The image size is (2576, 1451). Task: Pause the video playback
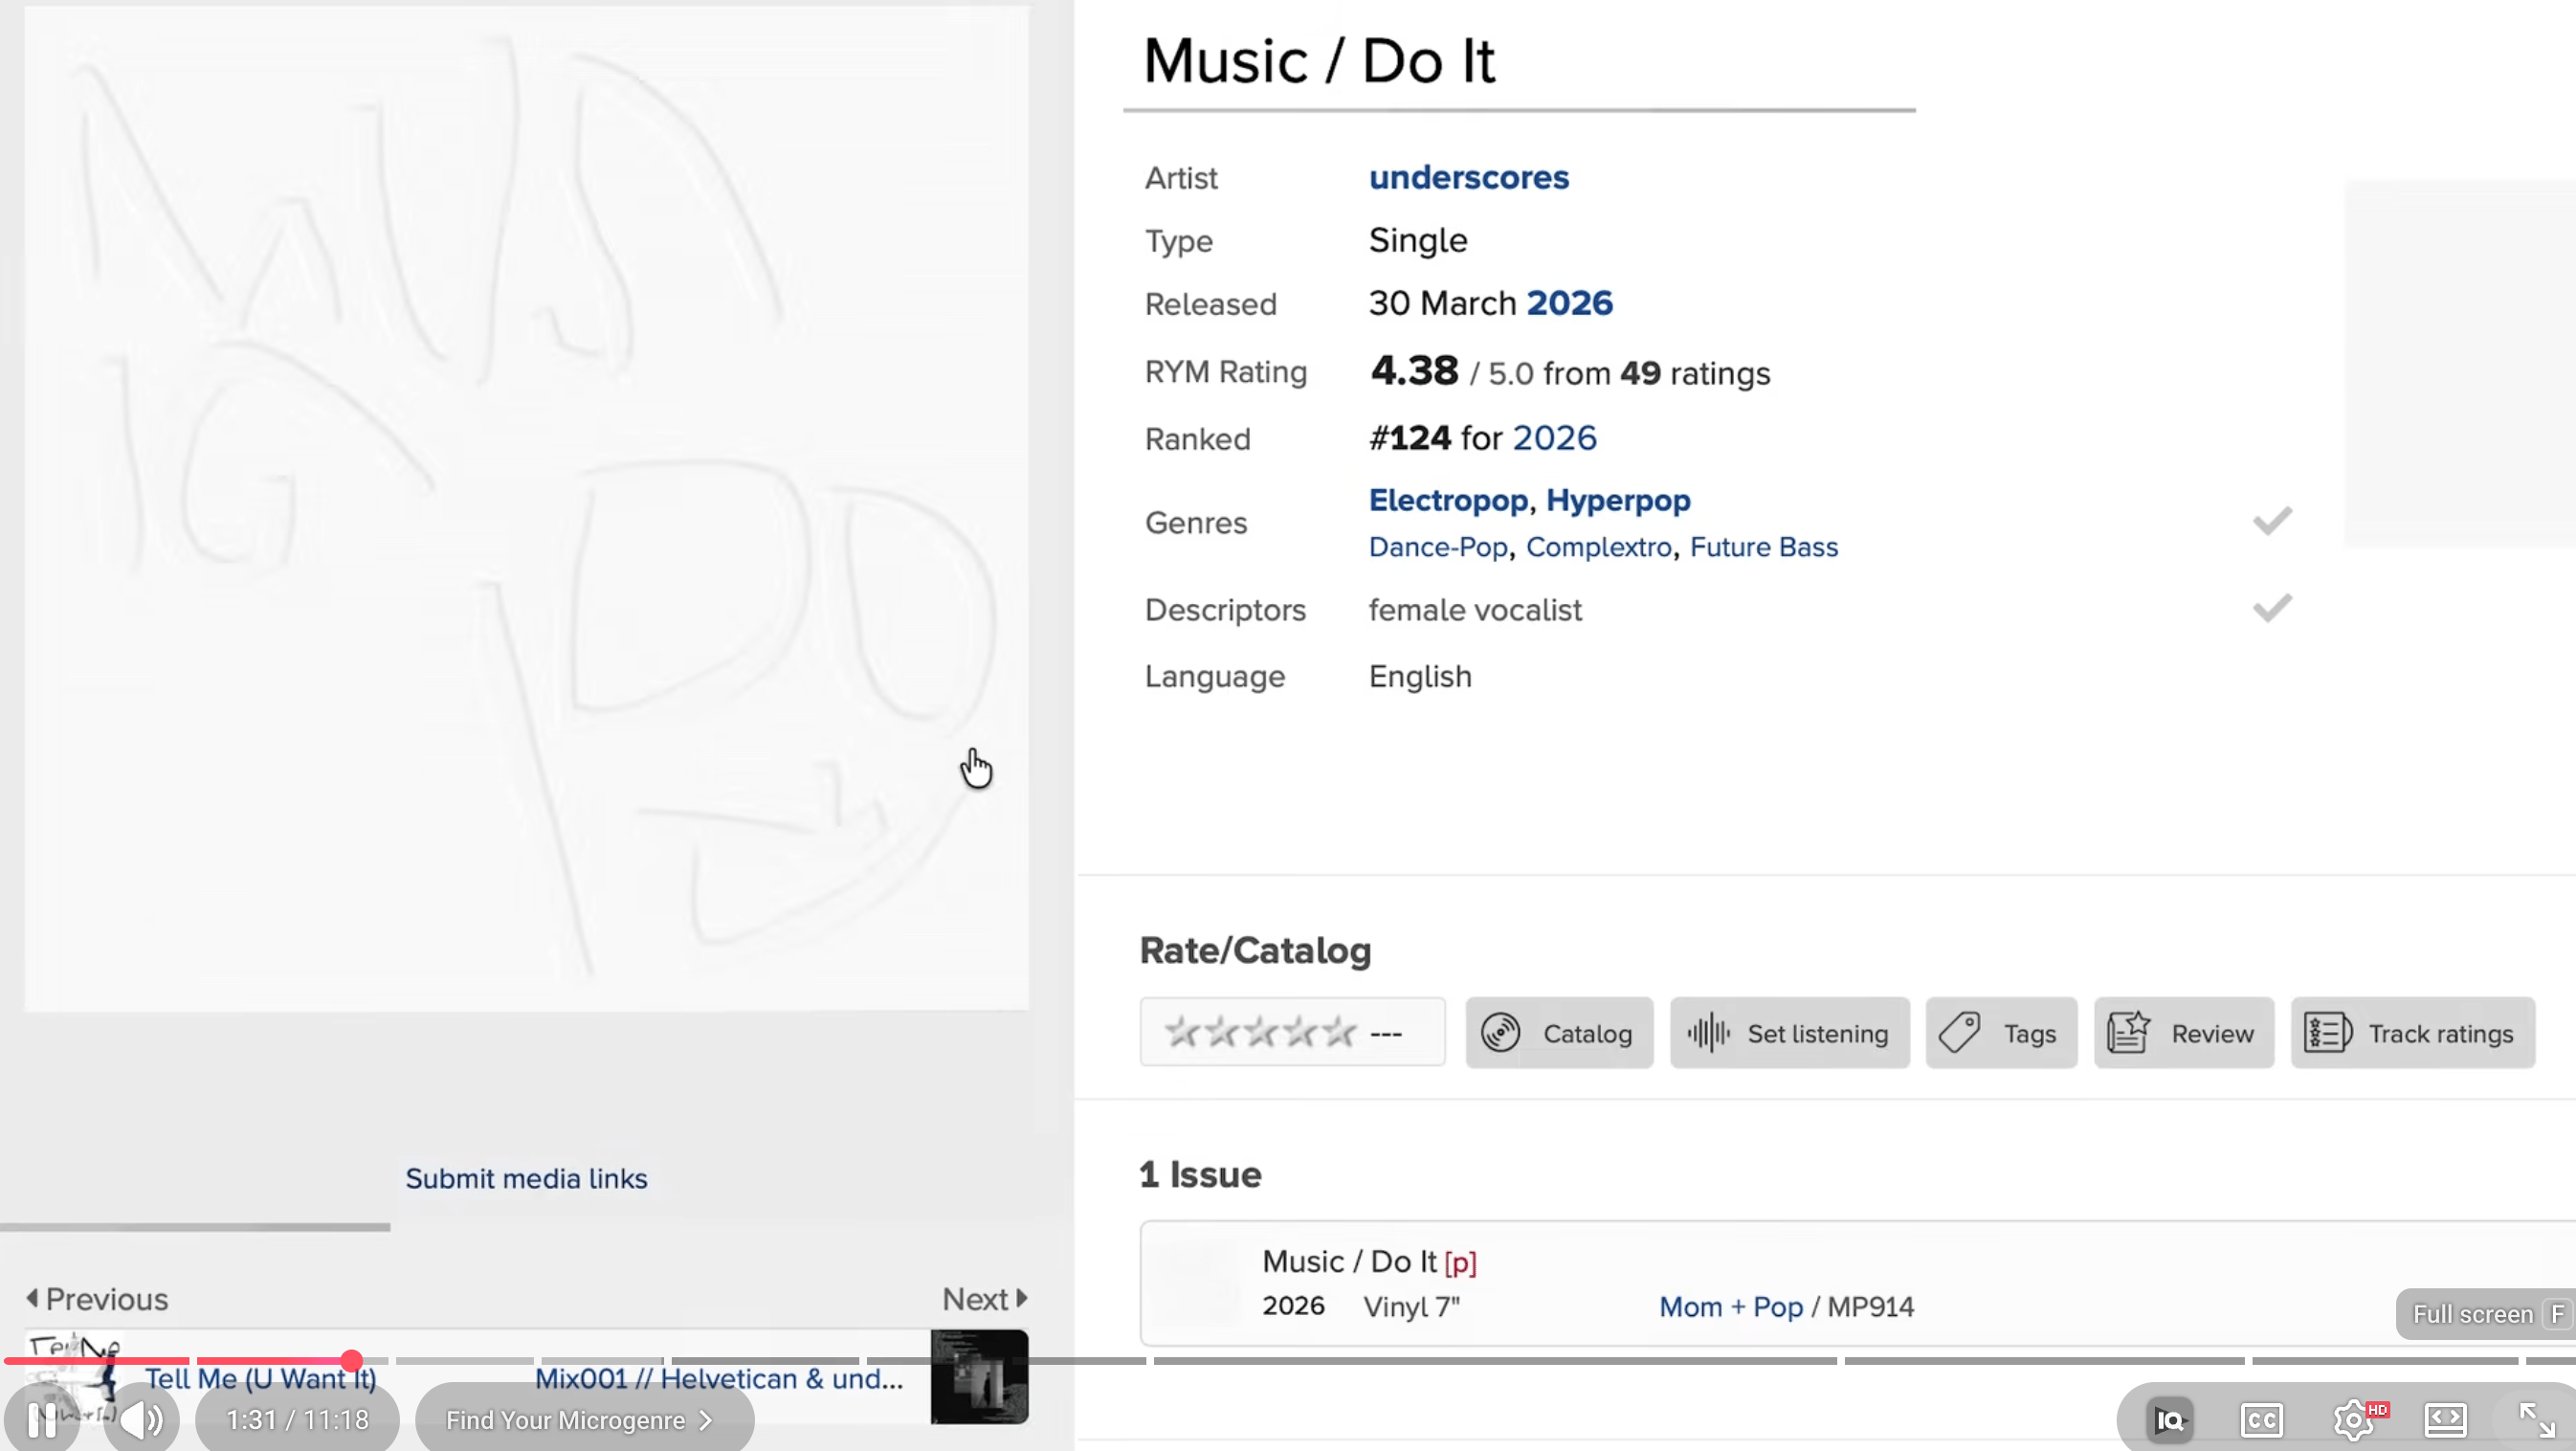[42, 1418]
